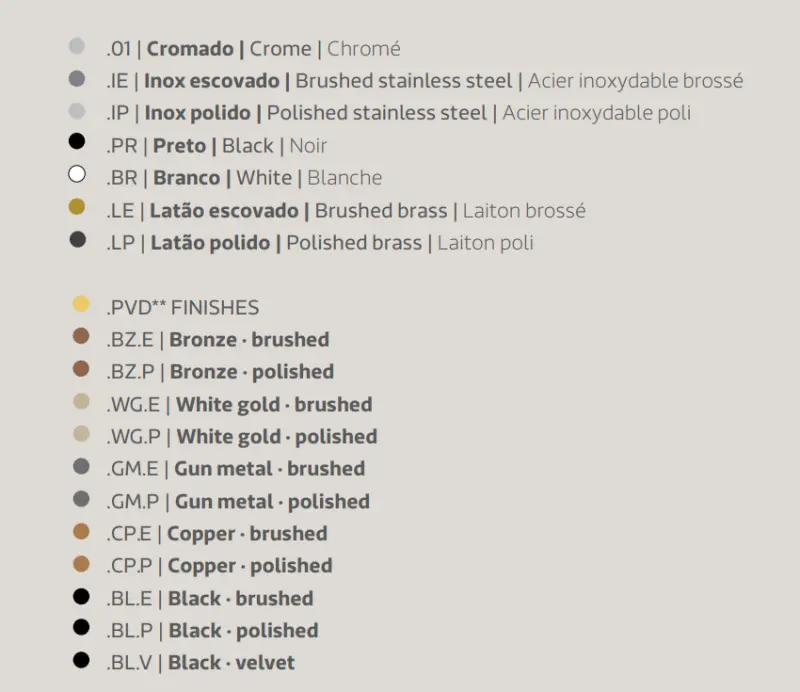Choose the Preto black color dot
This screenshot has height=692, width=800.
click(x=77, y=143)
